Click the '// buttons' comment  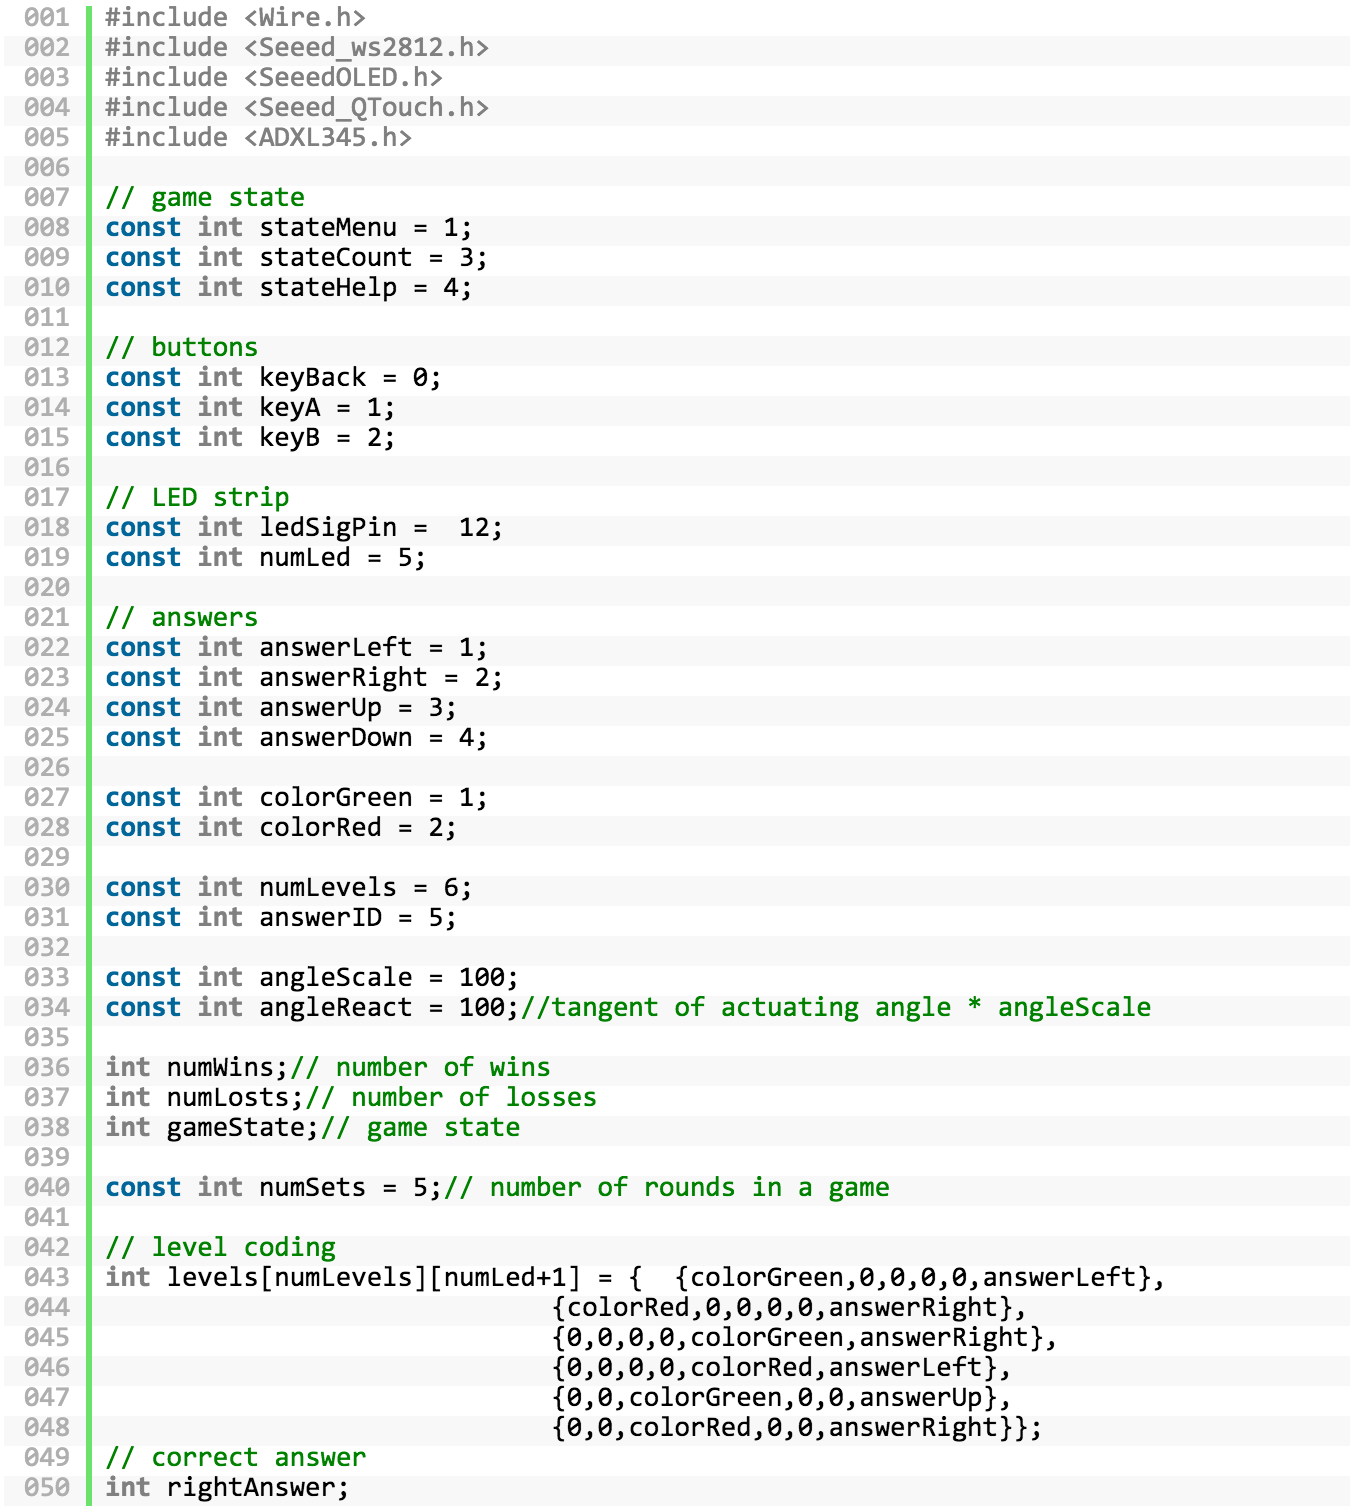182,347
